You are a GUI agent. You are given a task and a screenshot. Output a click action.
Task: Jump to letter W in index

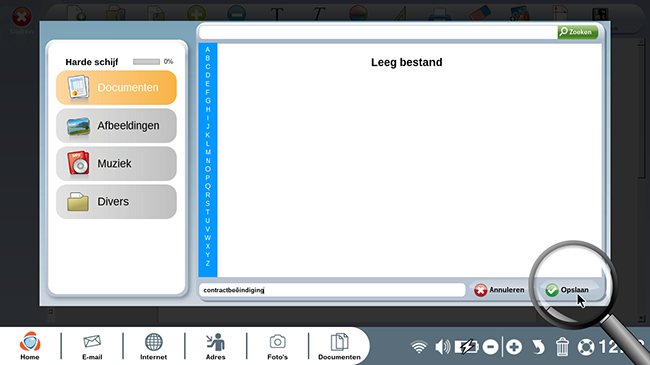click(208, 238)
